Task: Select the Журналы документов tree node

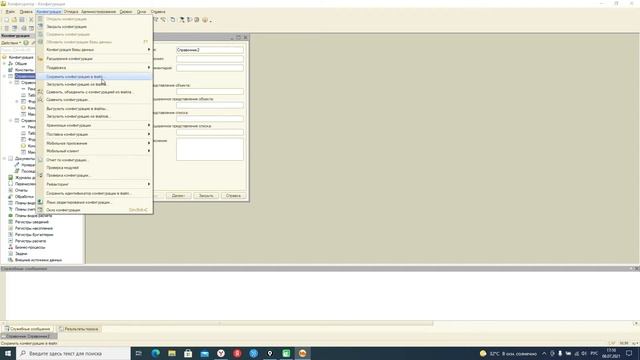Action: tap(25, 178)
